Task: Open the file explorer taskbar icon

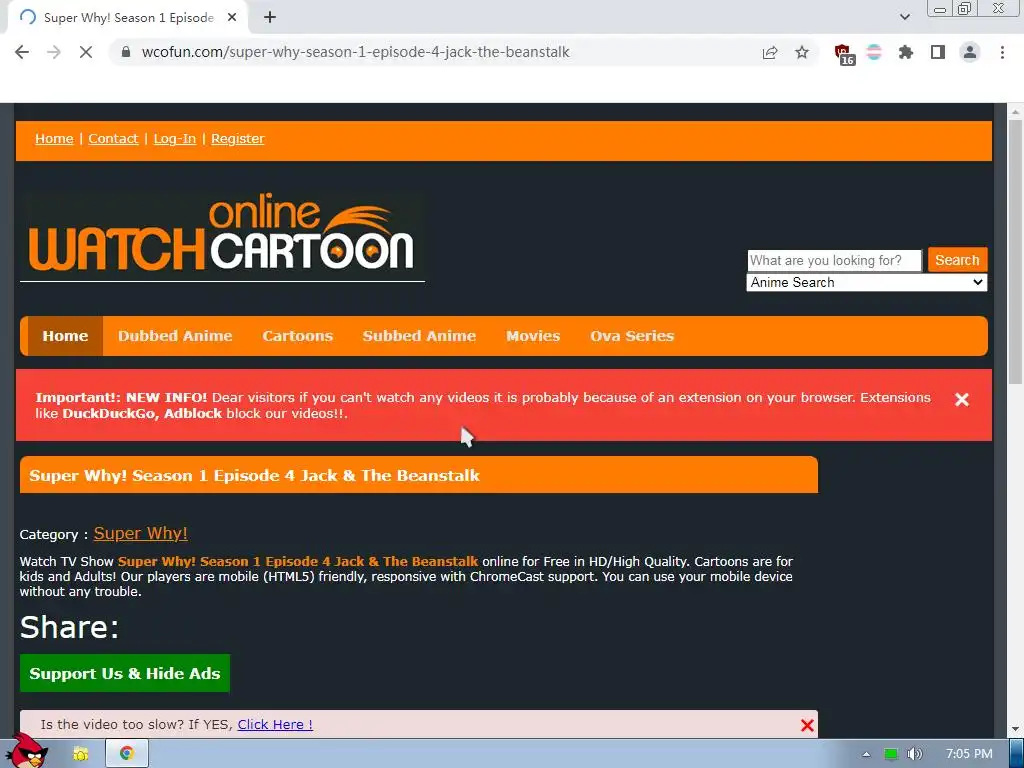Action: pos(81,754)
